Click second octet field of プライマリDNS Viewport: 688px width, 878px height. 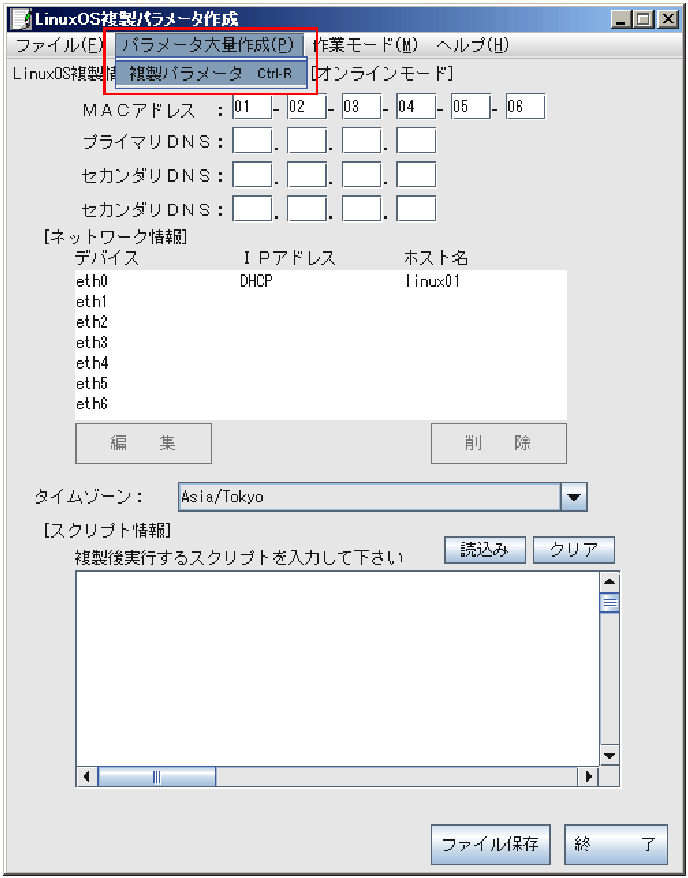click(307, 141)
